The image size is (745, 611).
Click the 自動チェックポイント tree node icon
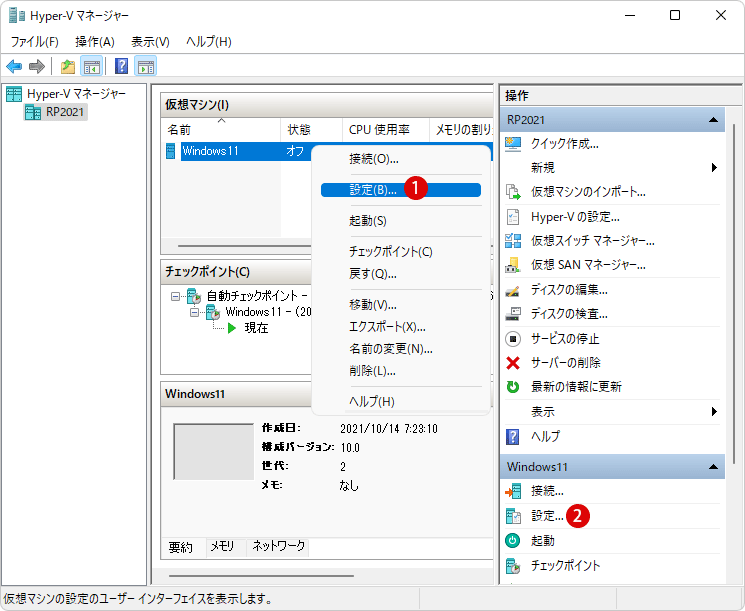194,296
